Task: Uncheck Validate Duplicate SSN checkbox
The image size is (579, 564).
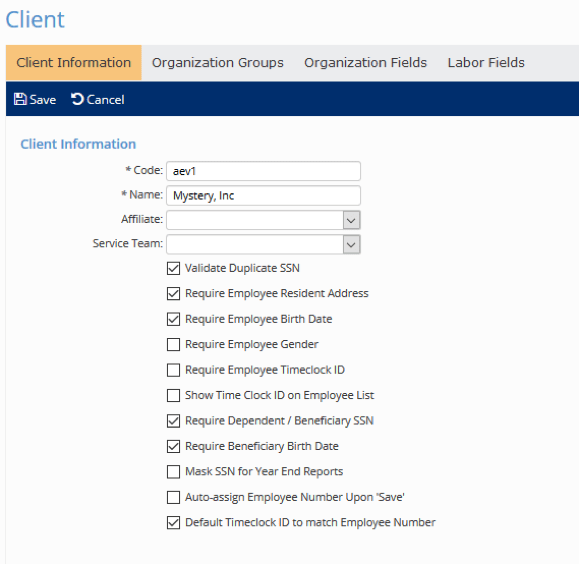Action: point(174,269)
